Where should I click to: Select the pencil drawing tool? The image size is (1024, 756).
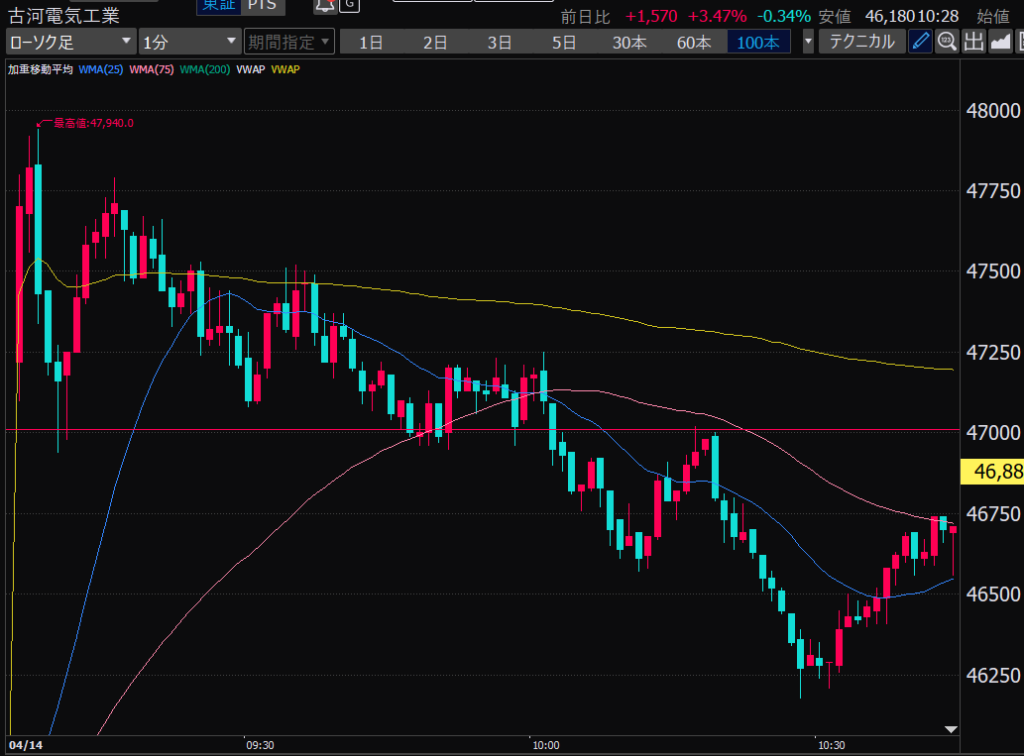pos(920,41)
